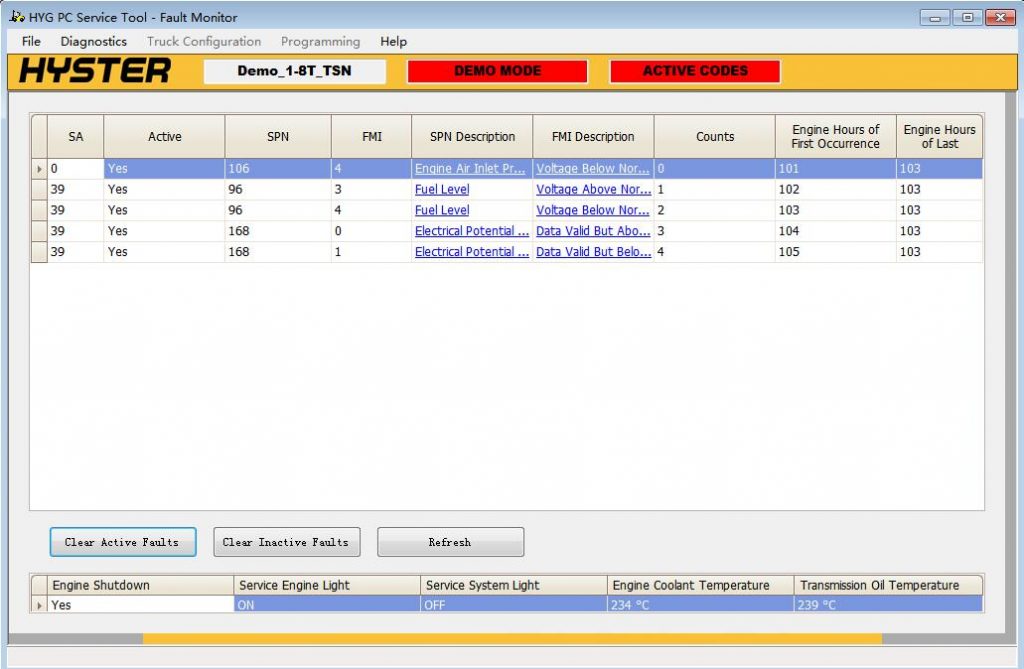The width and height of the screenshot is (1024, 669).
Task: Open Electrical Potential link in FMI 1 row
Action: pyautogui.click(x=472, y=252)
